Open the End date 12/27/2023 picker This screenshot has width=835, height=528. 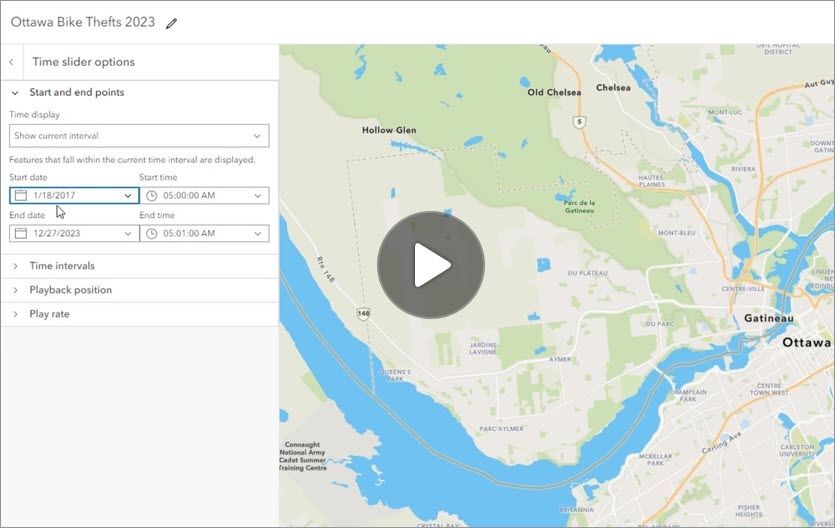point(74,233)
